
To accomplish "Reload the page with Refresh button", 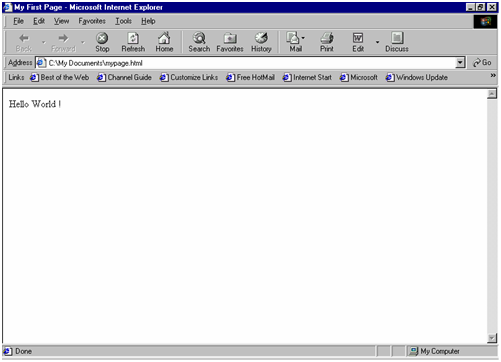I will [x=133, y=42].
